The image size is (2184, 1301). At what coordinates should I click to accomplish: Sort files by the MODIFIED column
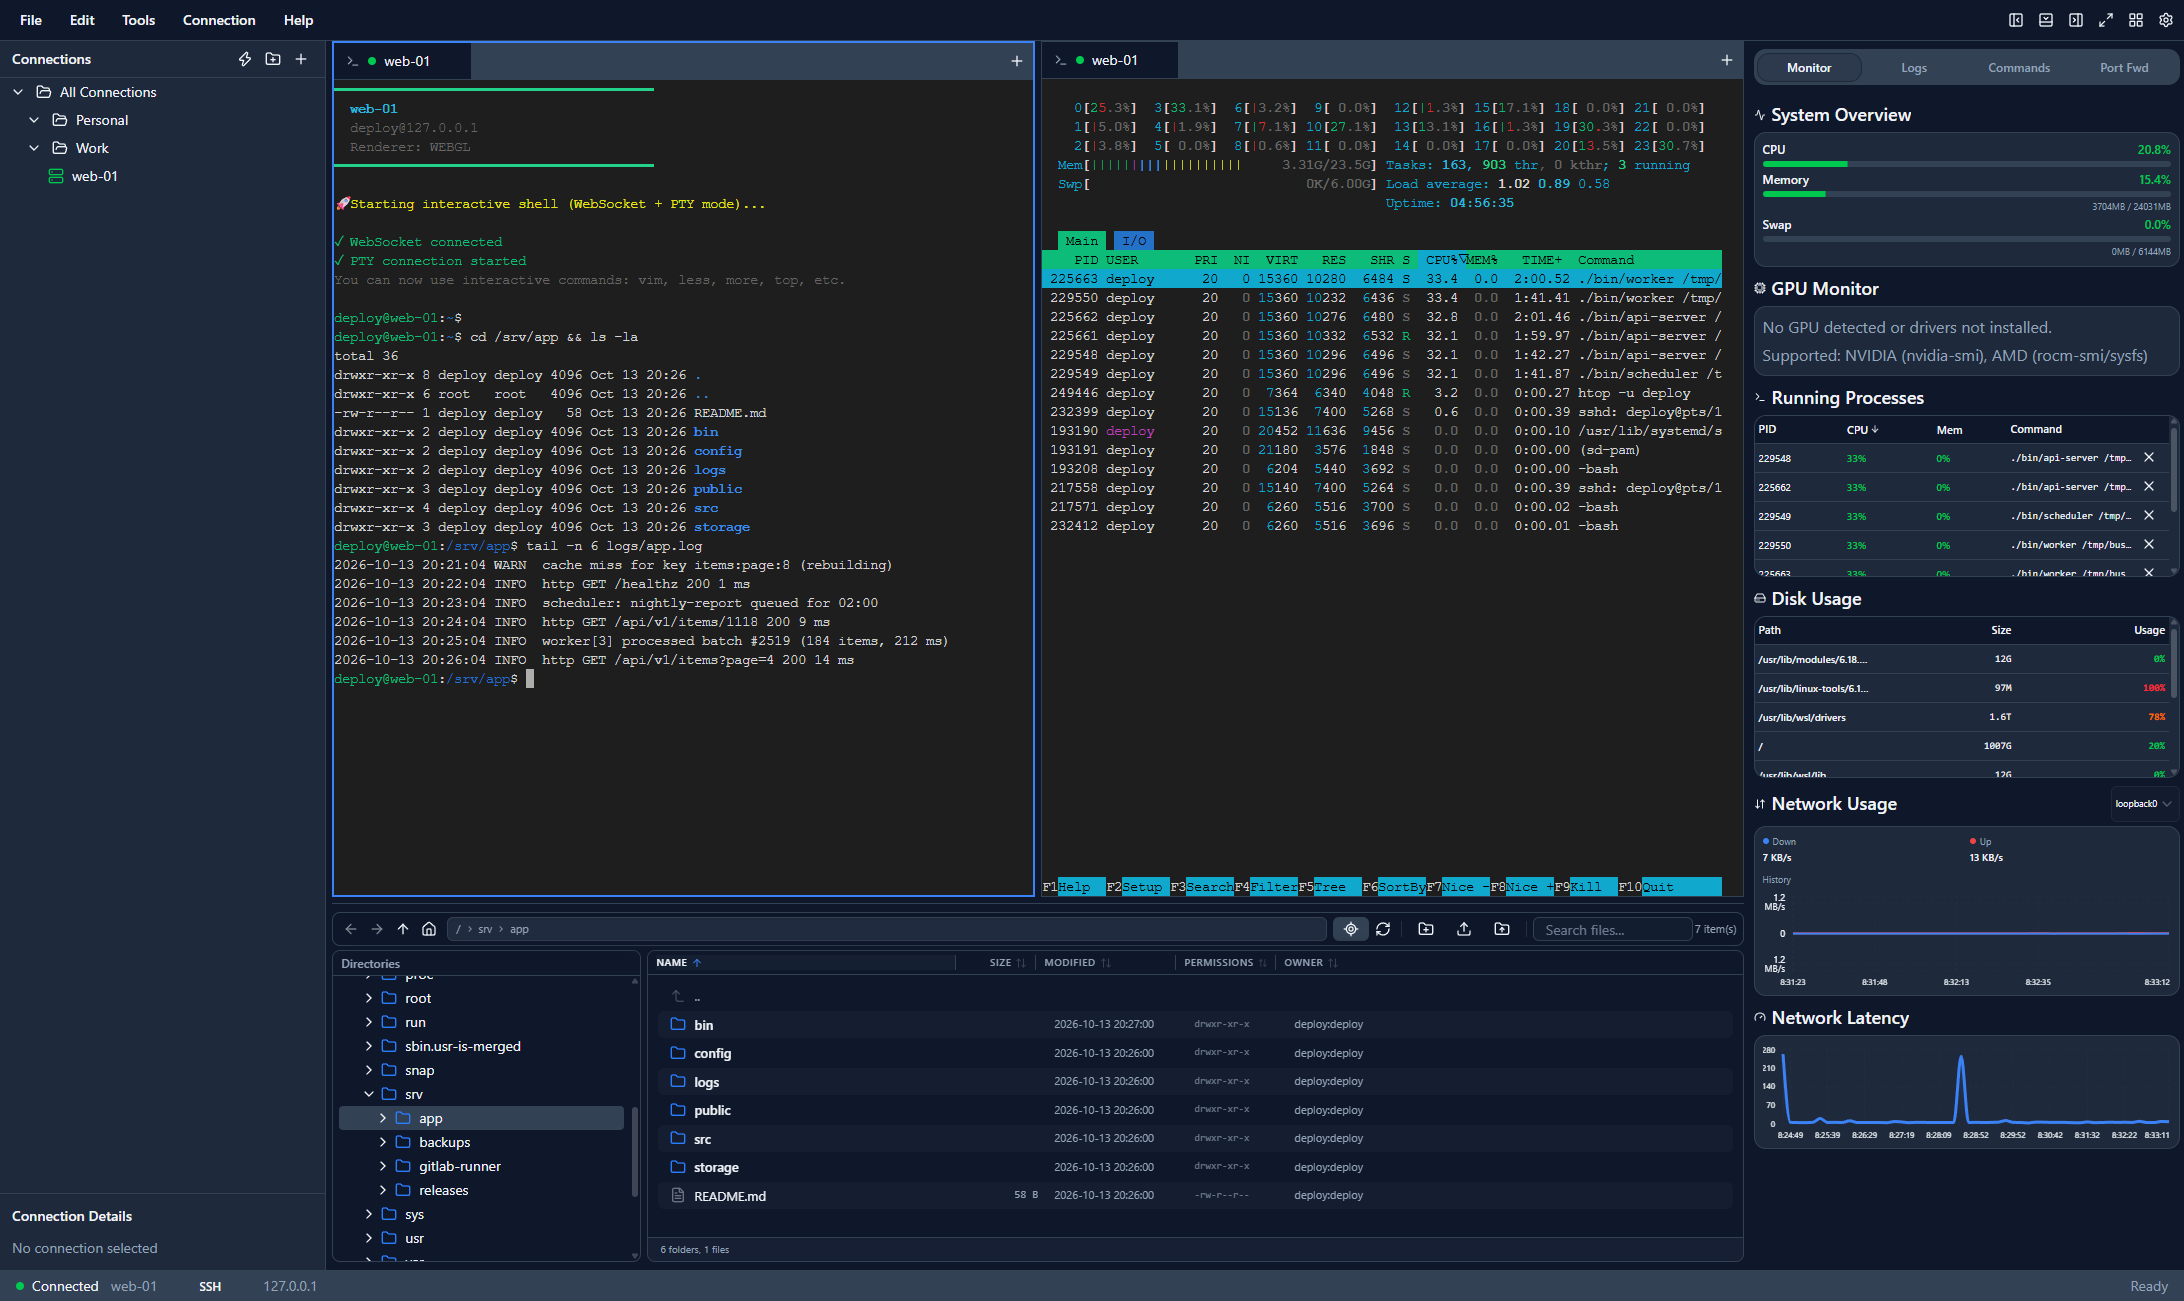[x=1077, y=963]
